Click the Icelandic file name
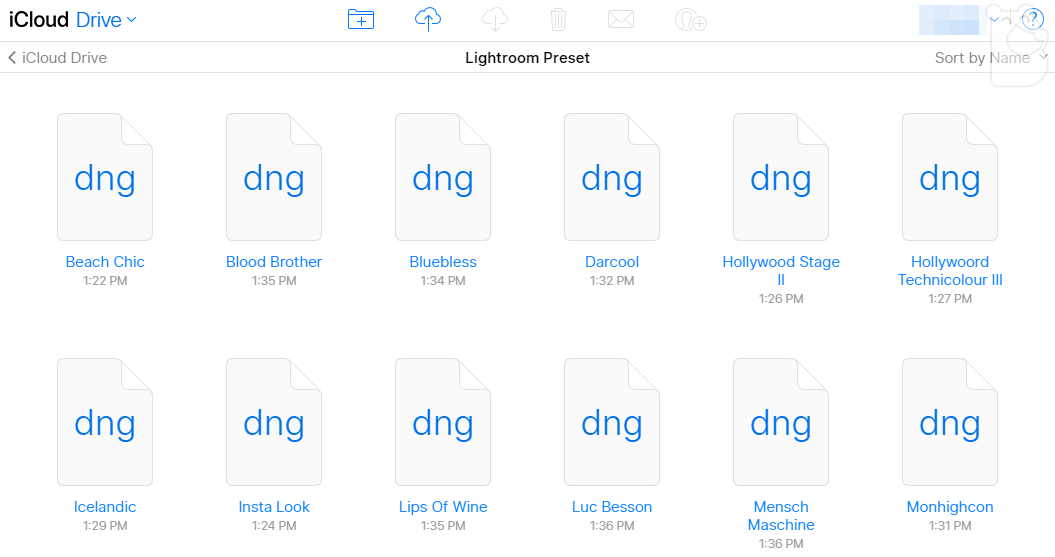The height and width of the screenshot is (557, 1055). pyautogui.click(x=105, y=507)
